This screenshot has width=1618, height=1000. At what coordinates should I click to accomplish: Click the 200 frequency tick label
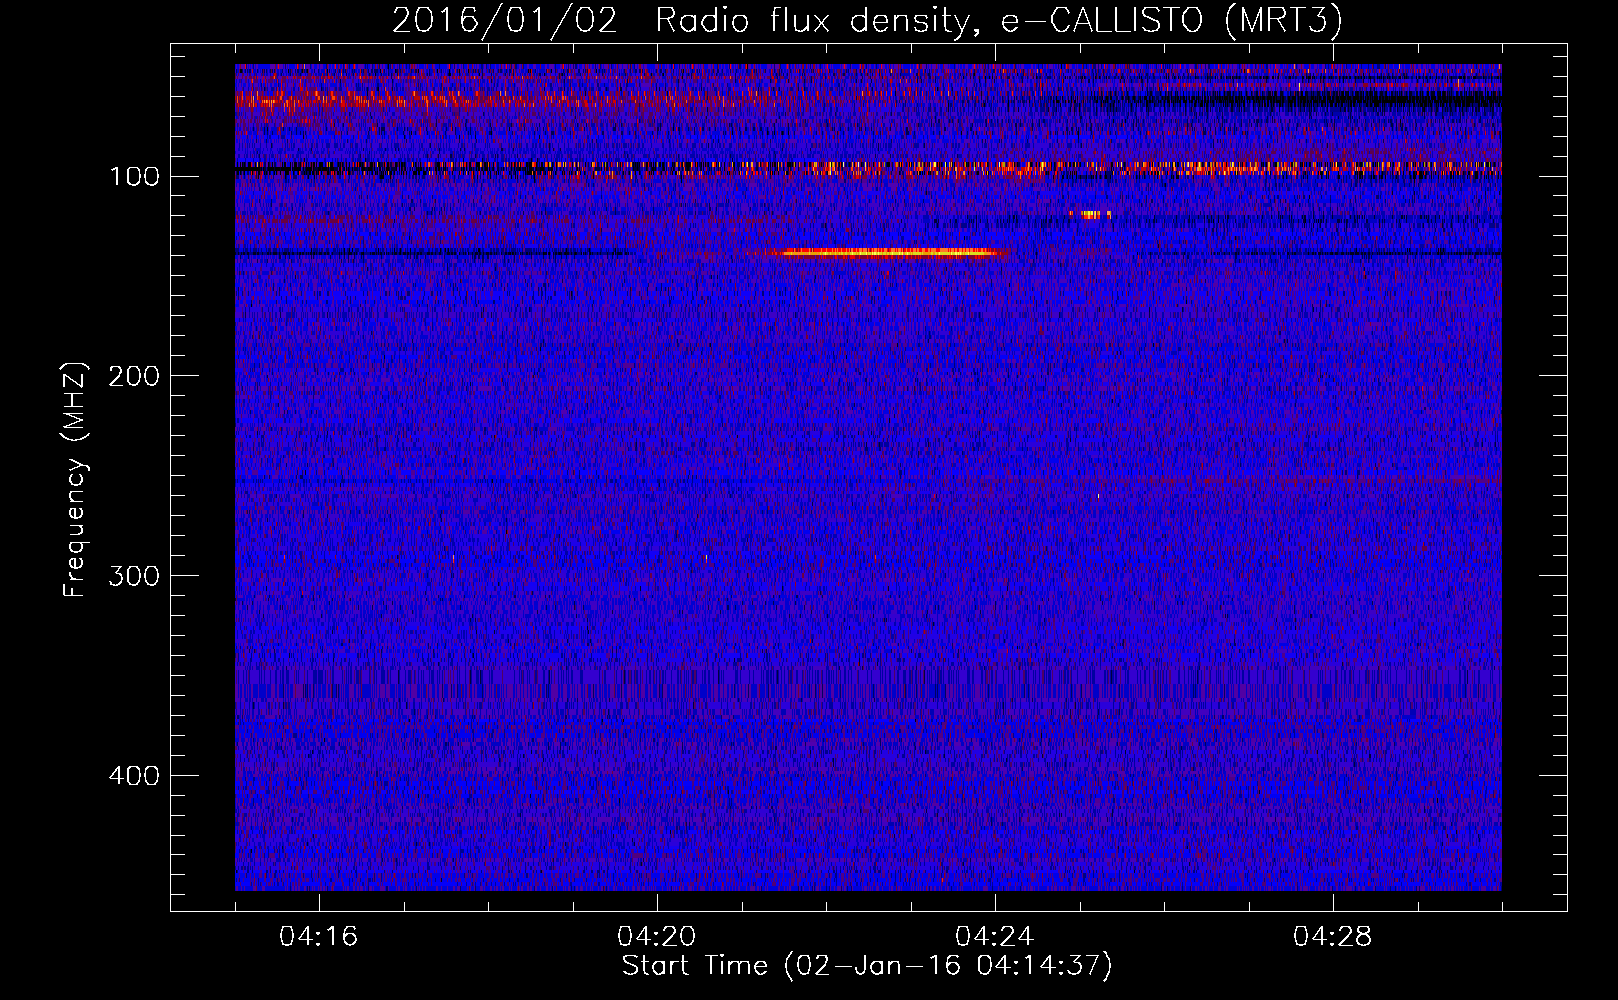coord(134,376)
